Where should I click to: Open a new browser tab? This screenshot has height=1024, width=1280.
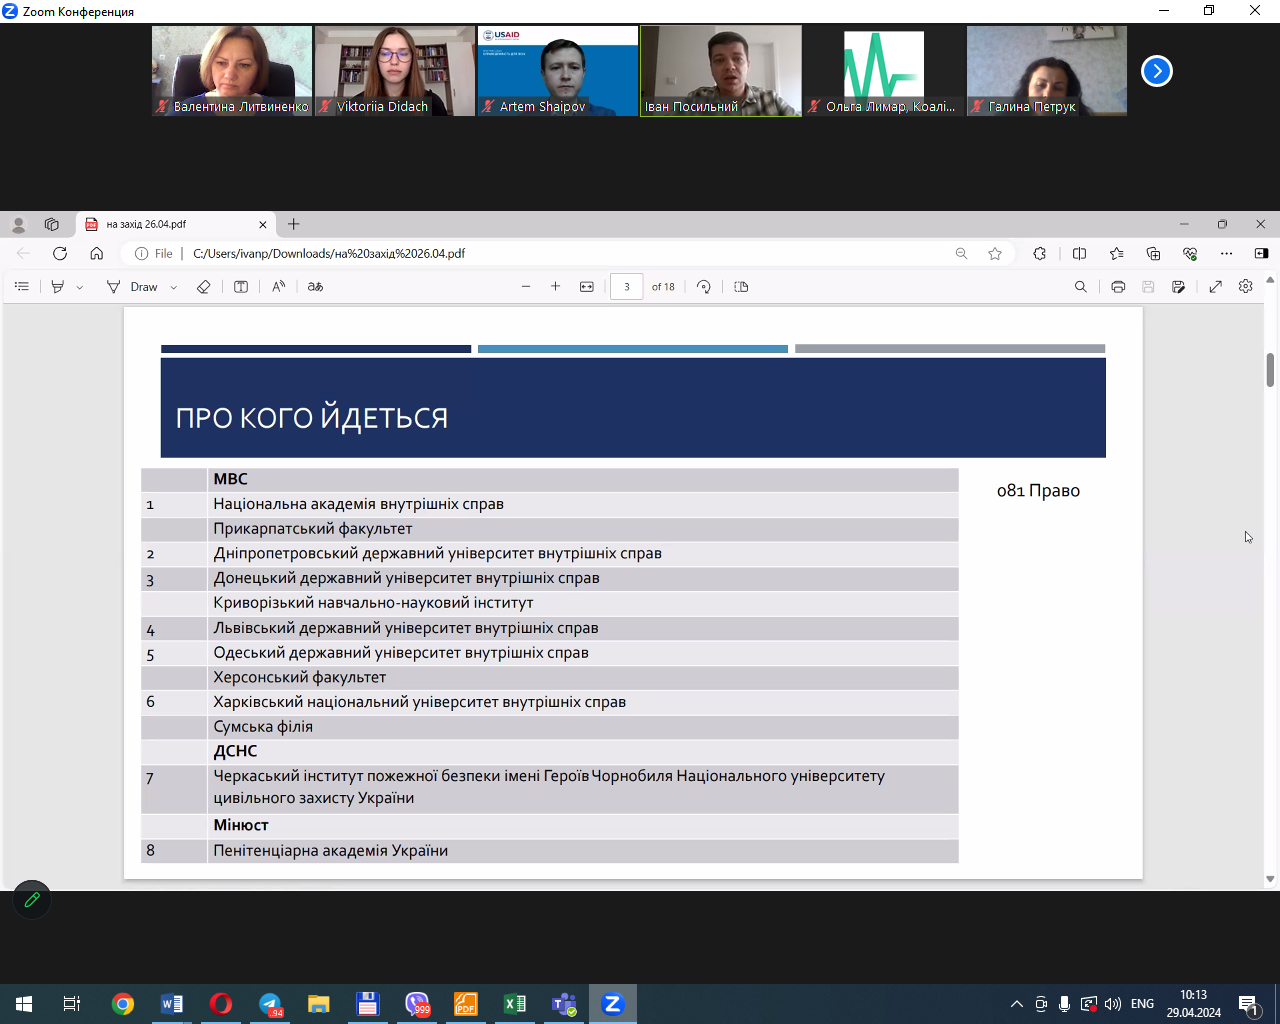point(294,225)
